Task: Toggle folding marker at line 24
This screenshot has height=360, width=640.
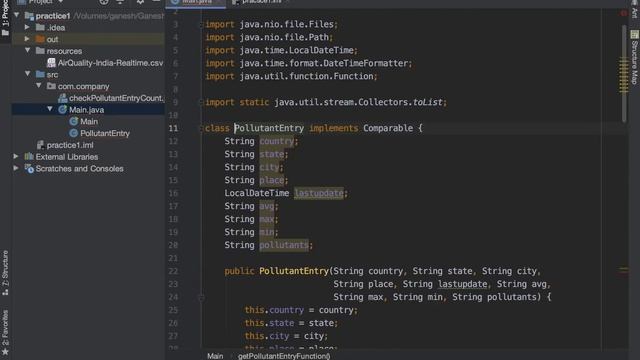Action: [201, 298]
